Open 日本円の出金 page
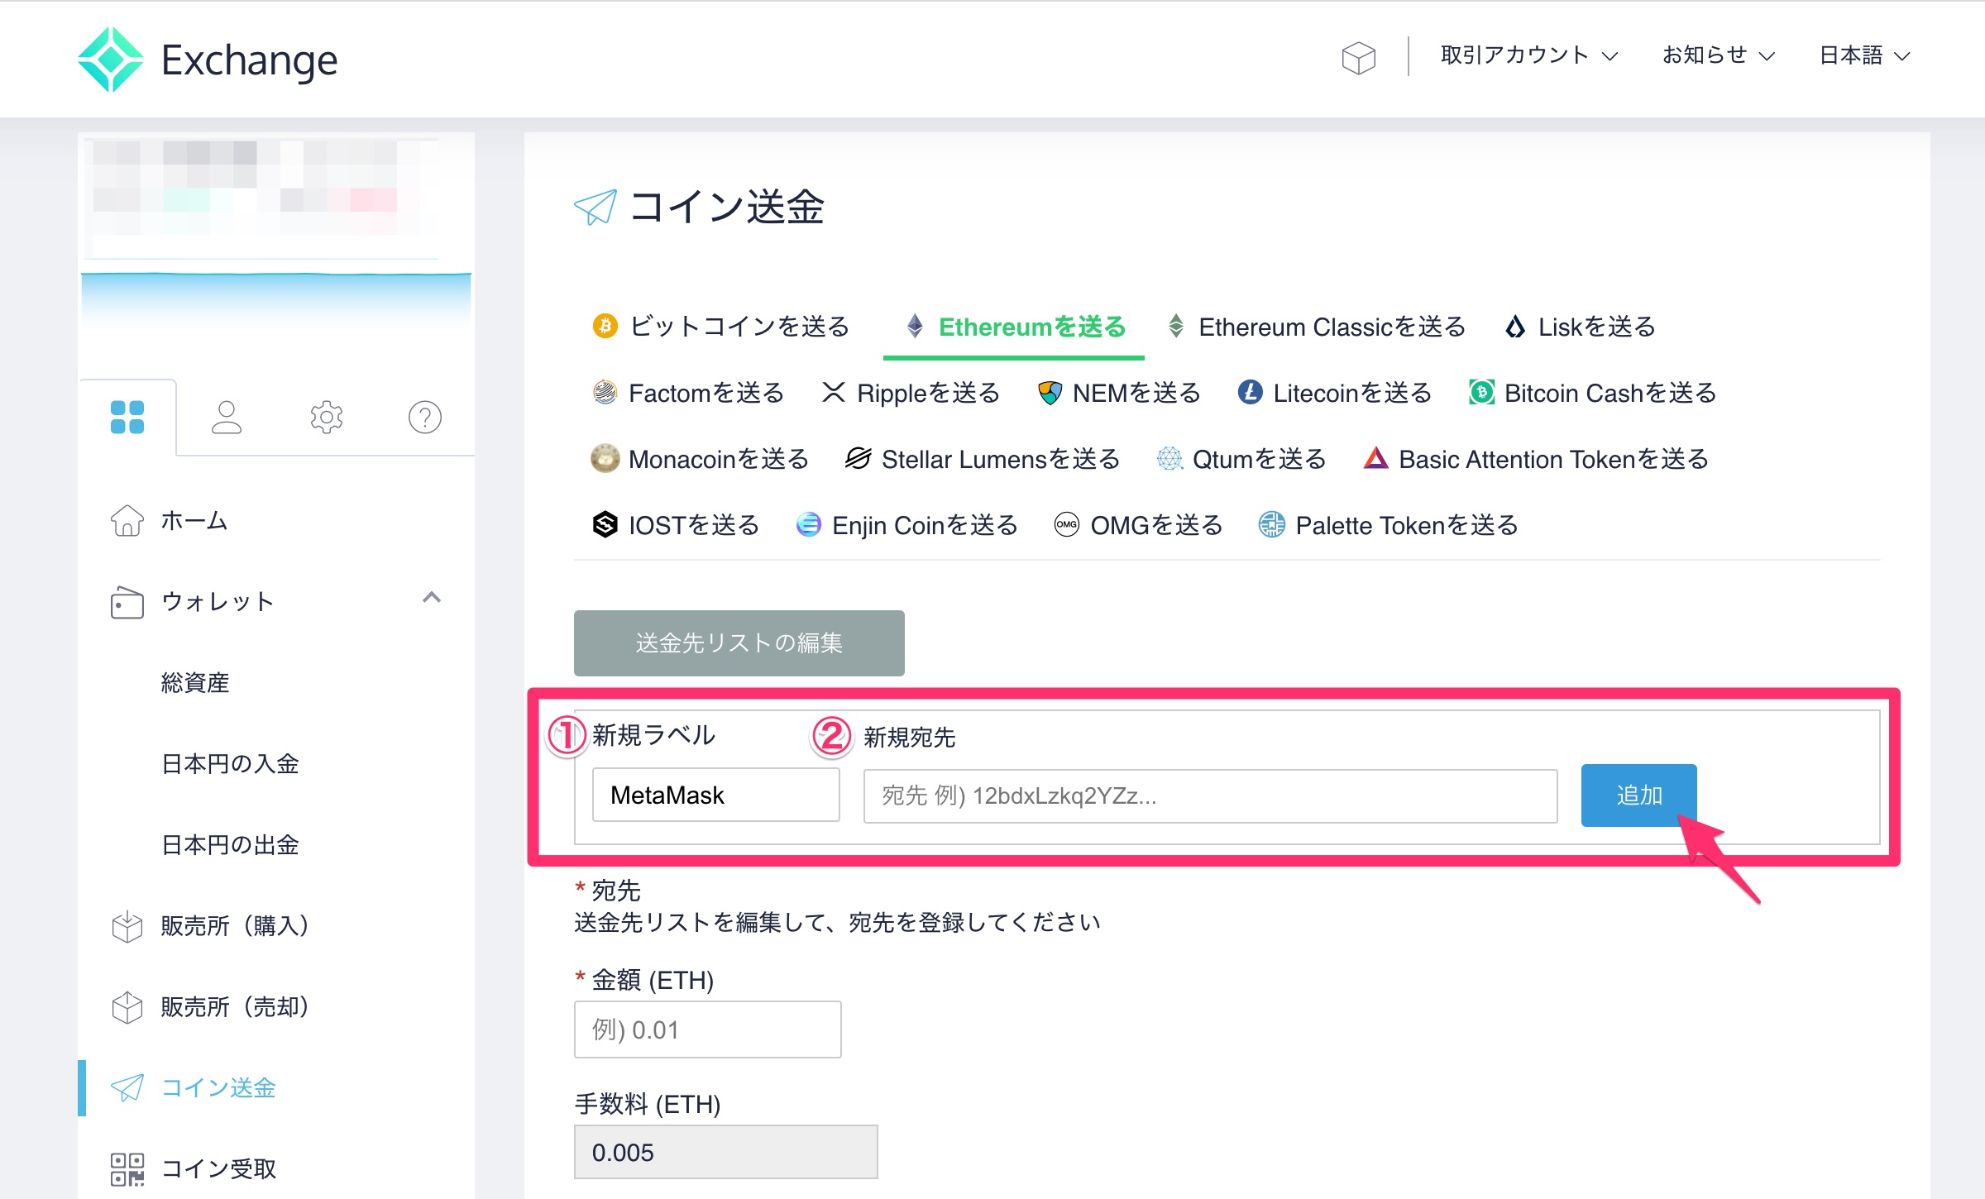The image size is (1985, 1199). tap(230, 845)
